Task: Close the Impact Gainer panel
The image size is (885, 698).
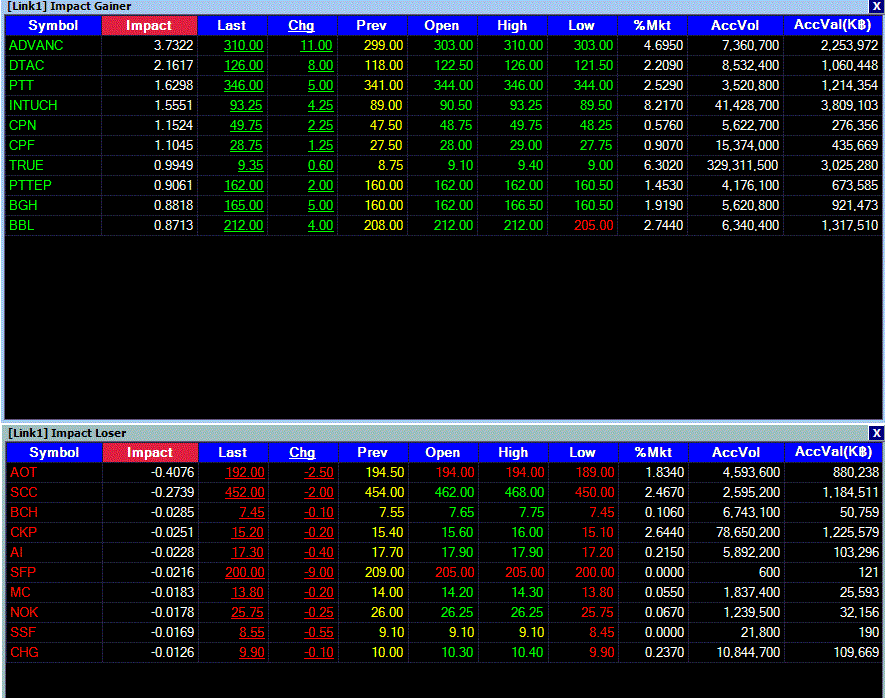Action: (x=876, y=6)
